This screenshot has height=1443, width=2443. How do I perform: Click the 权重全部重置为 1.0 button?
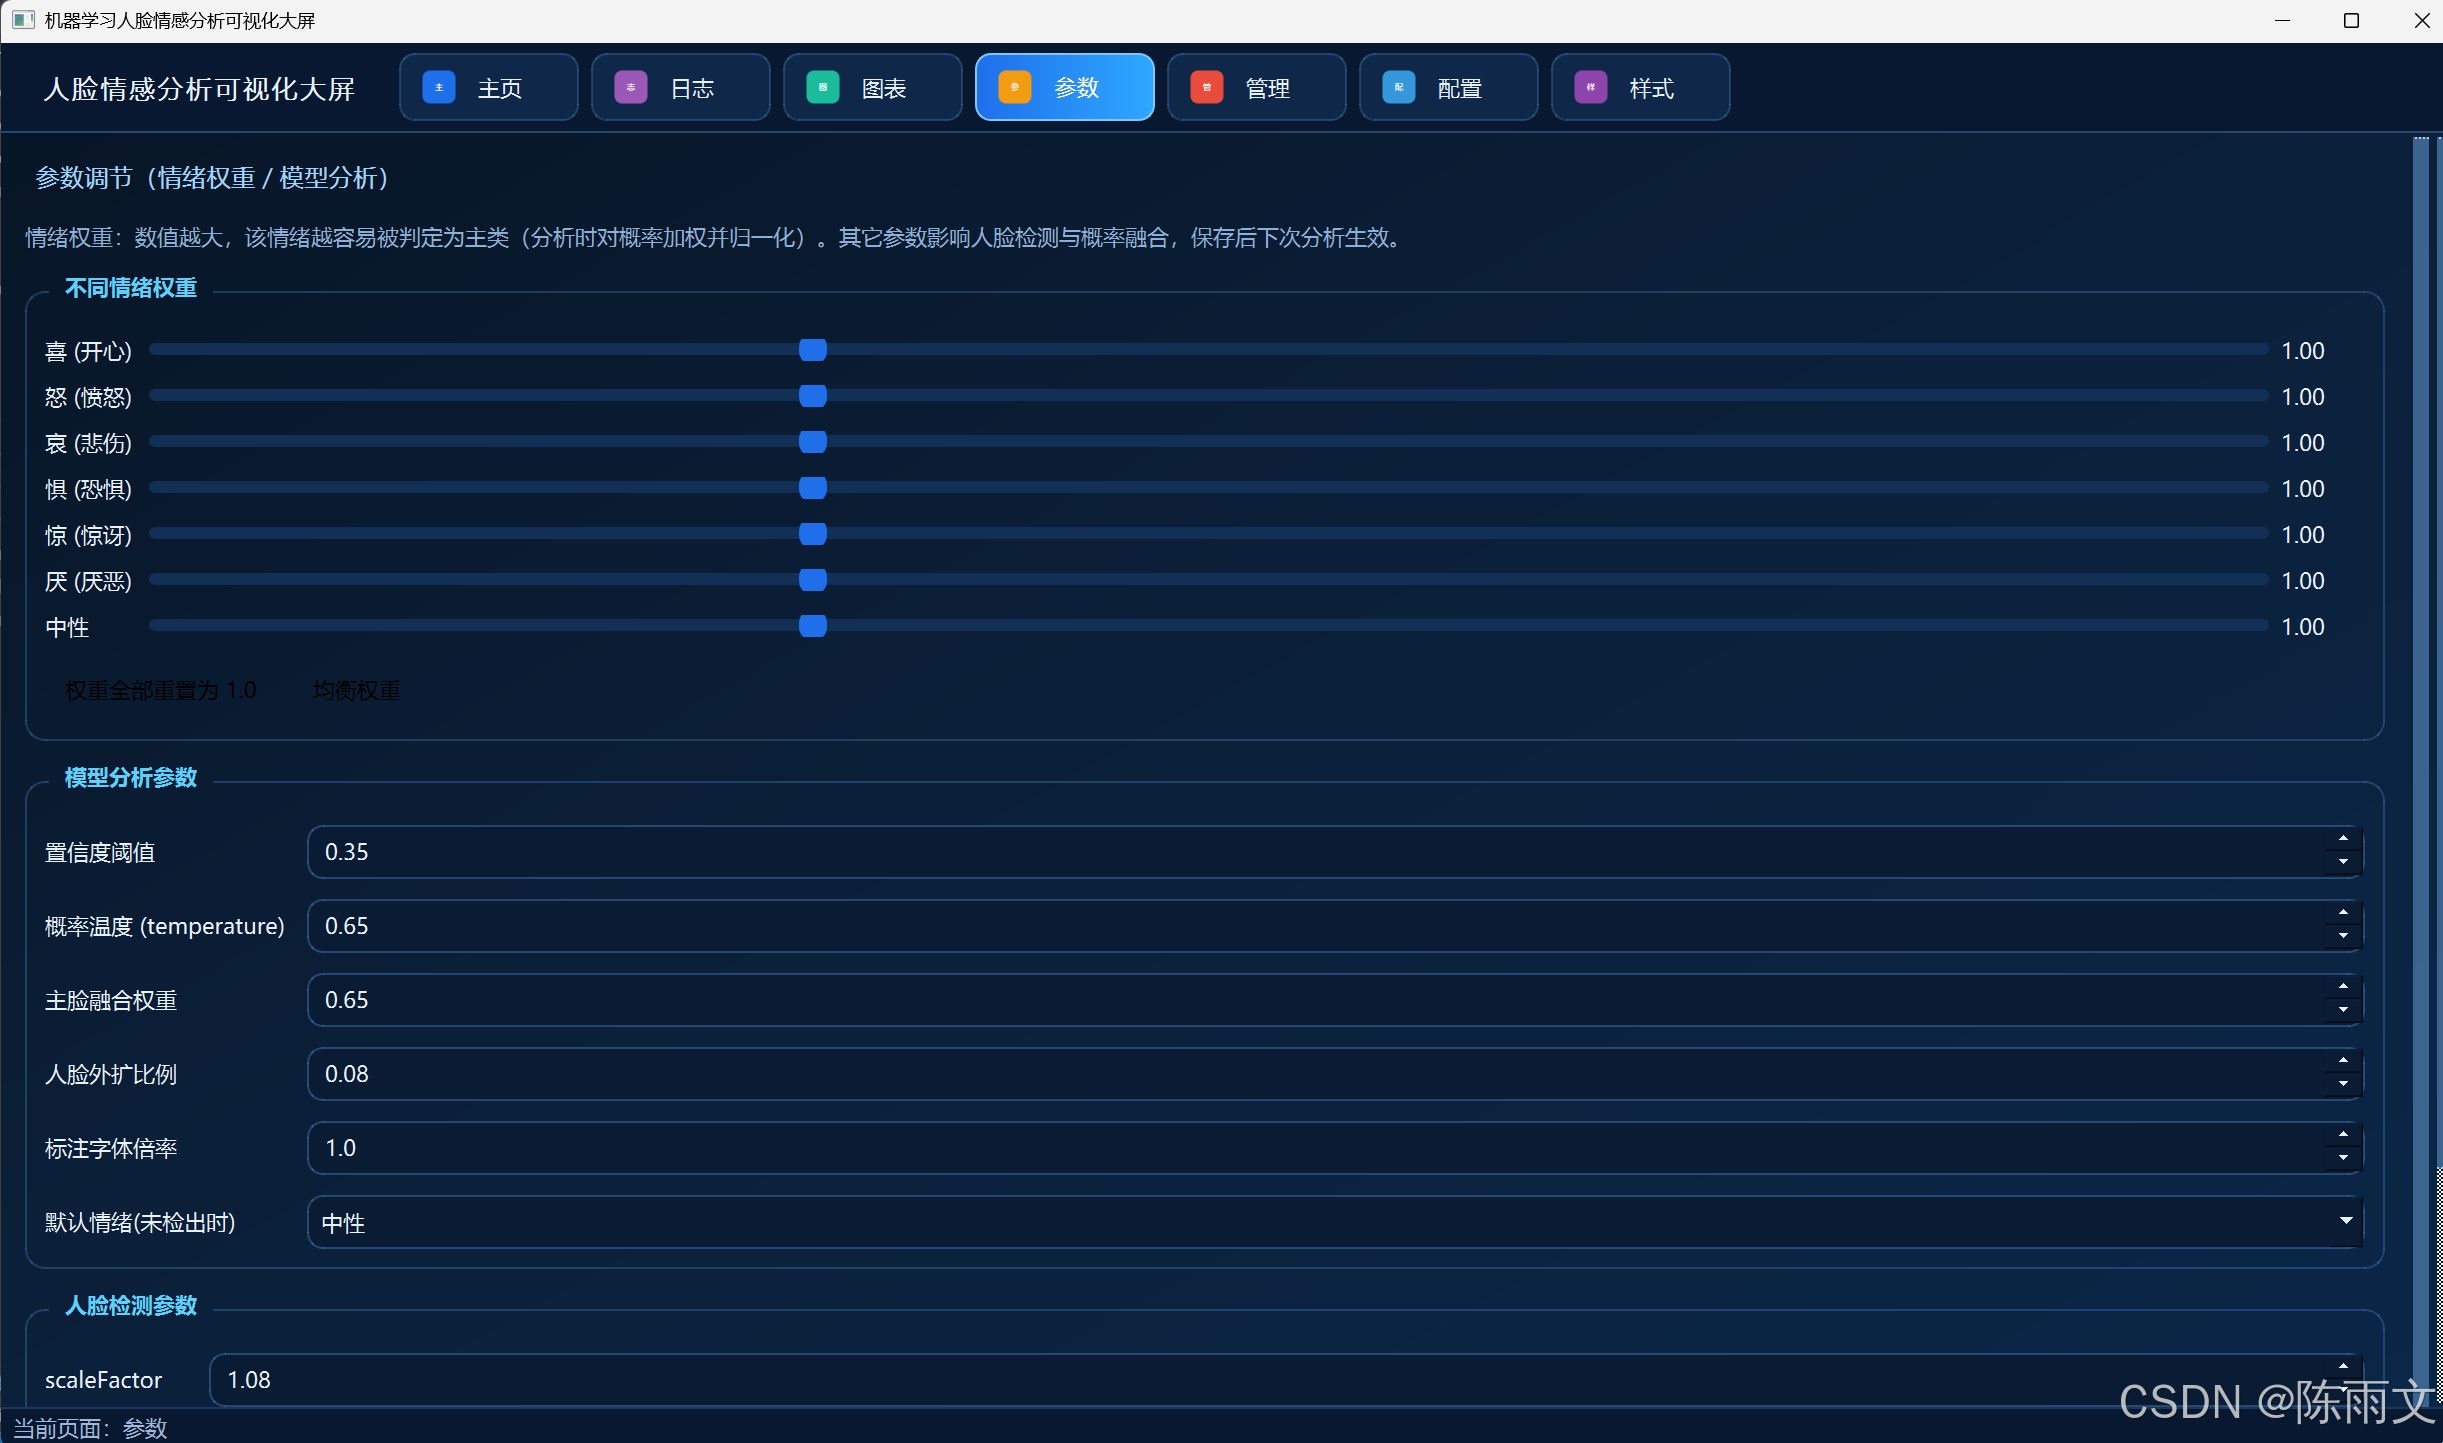(x=161, y=691)
